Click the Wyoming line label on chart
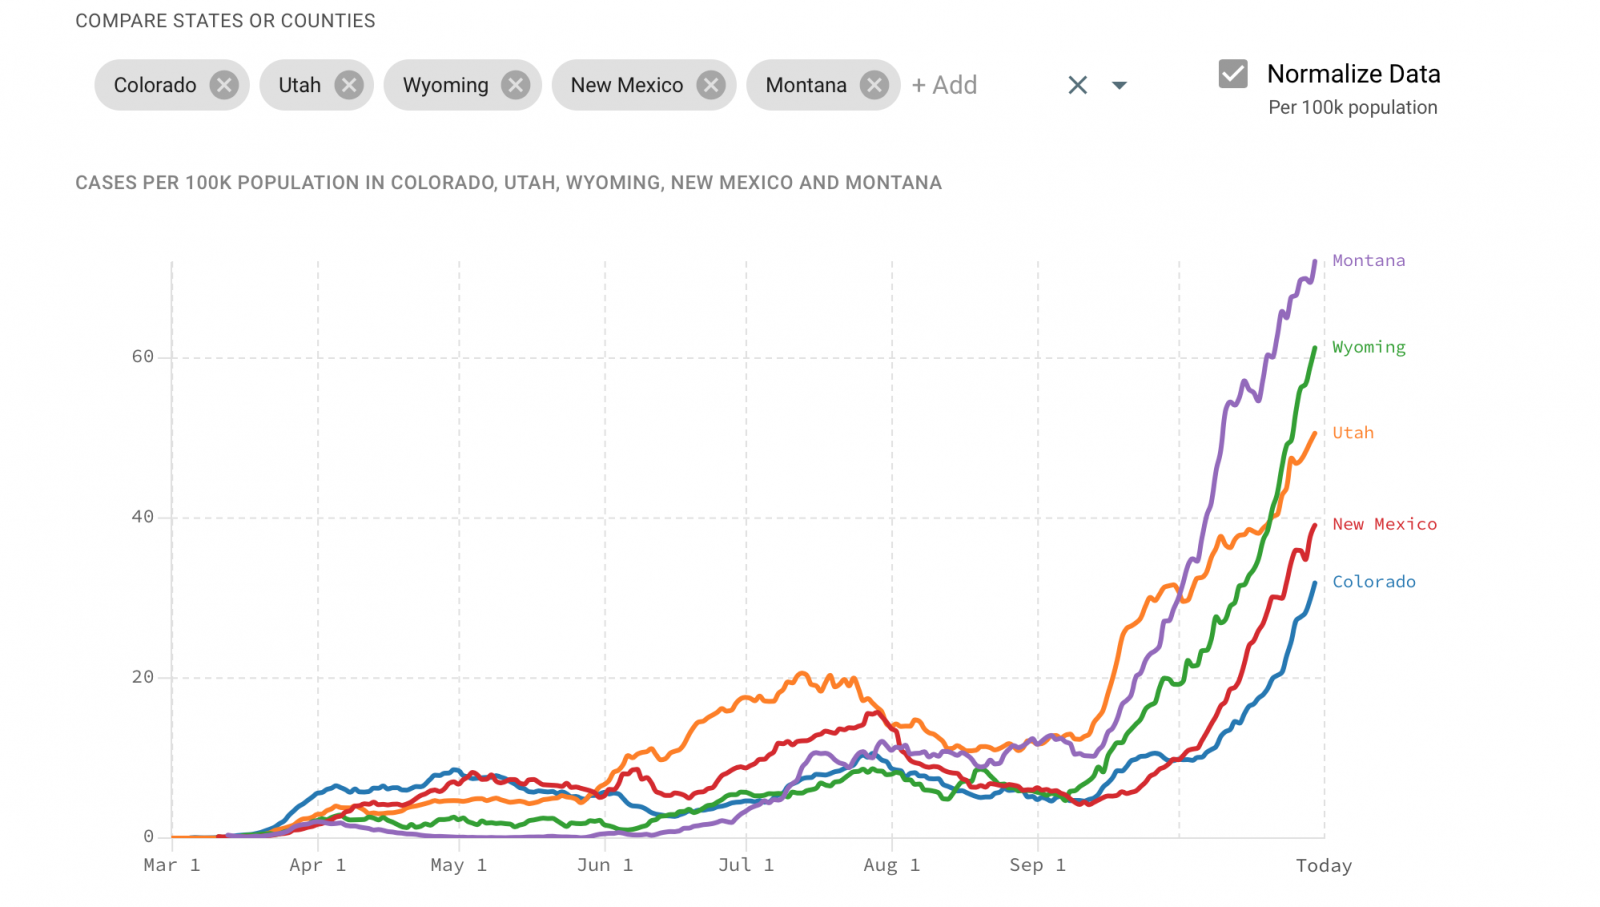This screenshot has height=907, width=1600. click(1368, 347)
